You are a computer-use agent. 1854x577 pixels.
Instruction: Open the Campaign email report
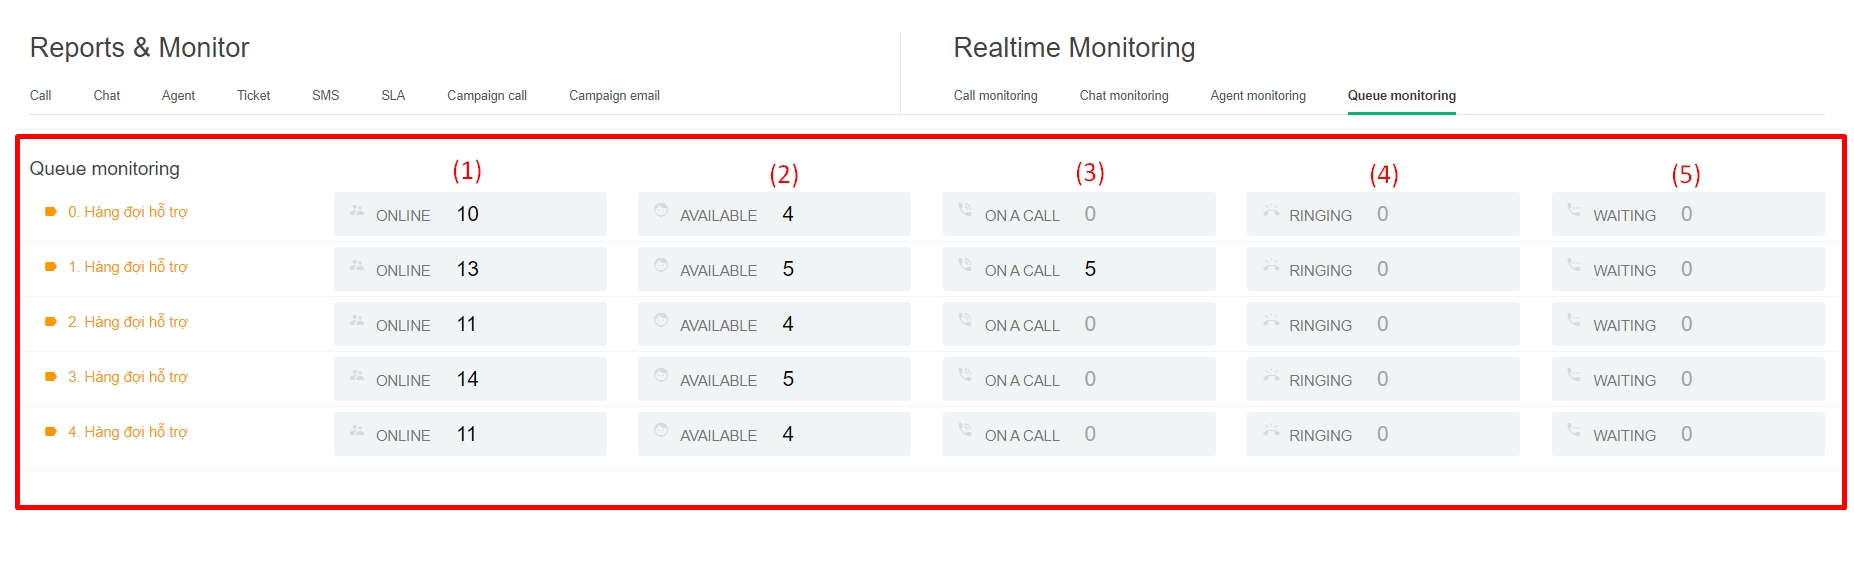click(614, 96)
